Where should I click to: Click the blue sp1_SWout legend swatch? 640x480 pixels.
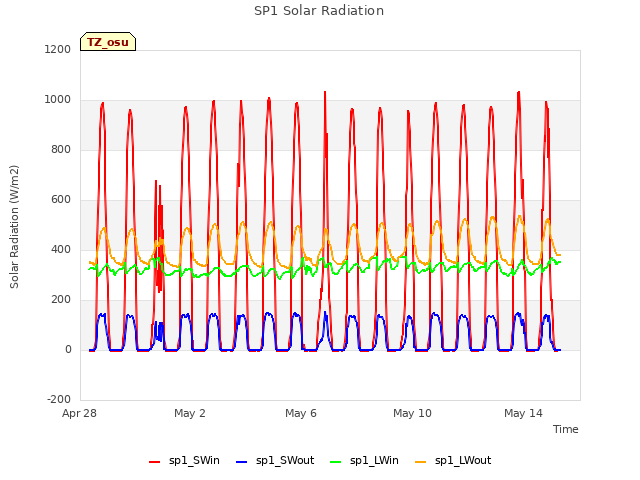pos(242,462)
